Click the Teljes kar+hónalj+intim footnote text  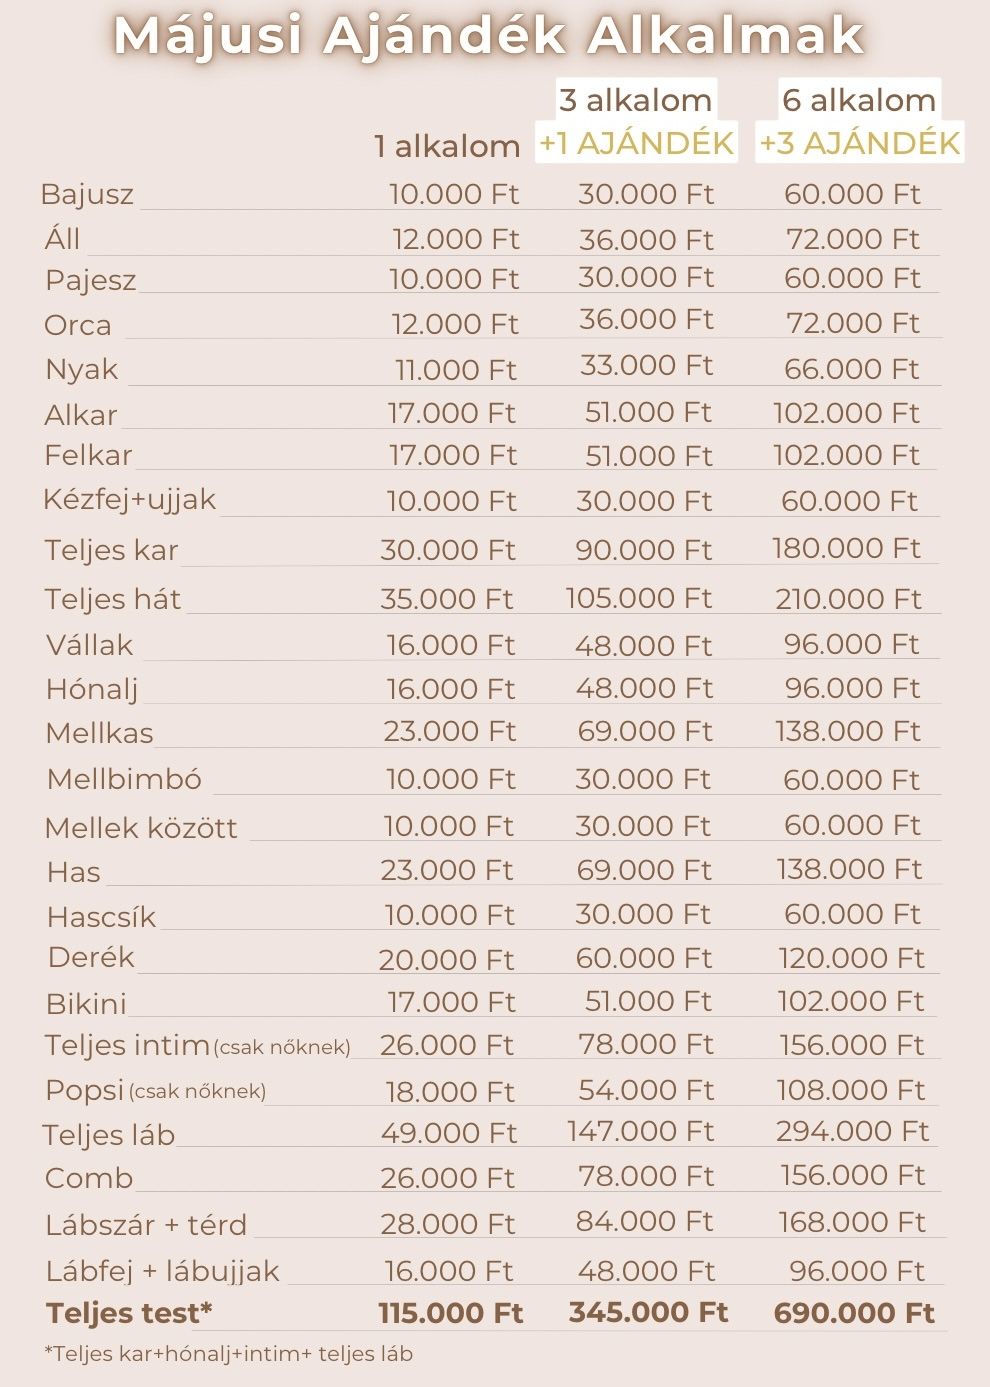point(228,1354)
